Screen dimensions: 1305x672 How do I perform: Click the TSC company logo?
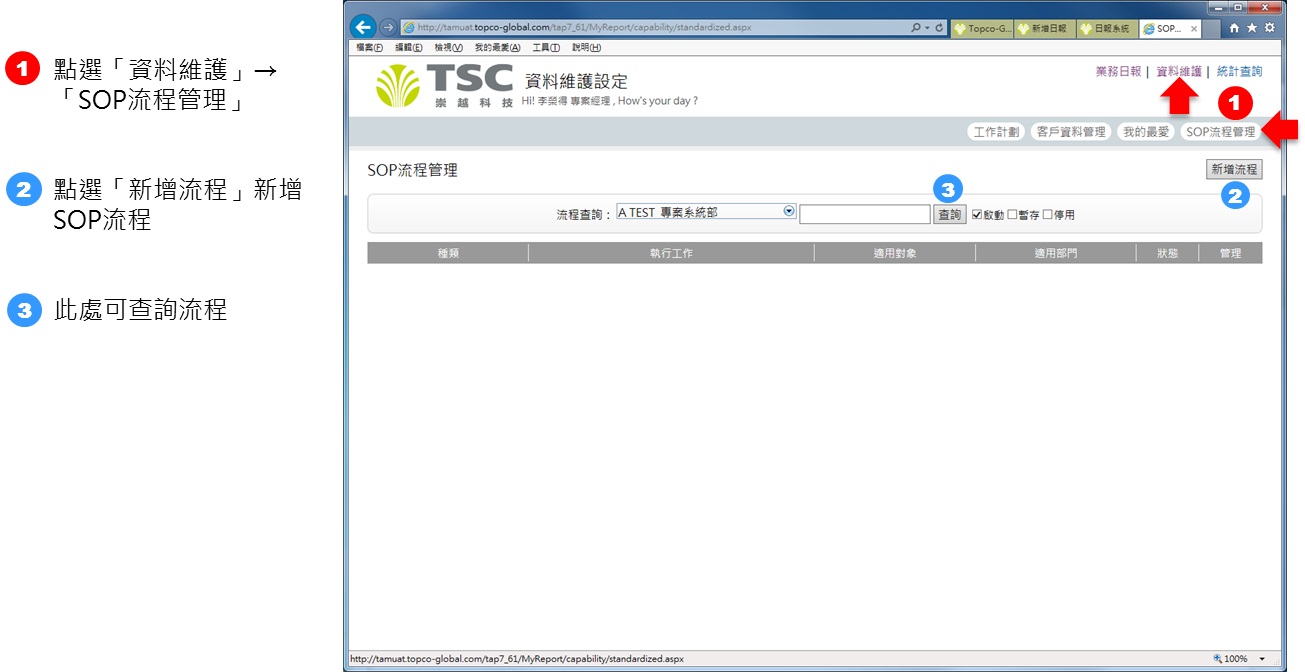445,86
